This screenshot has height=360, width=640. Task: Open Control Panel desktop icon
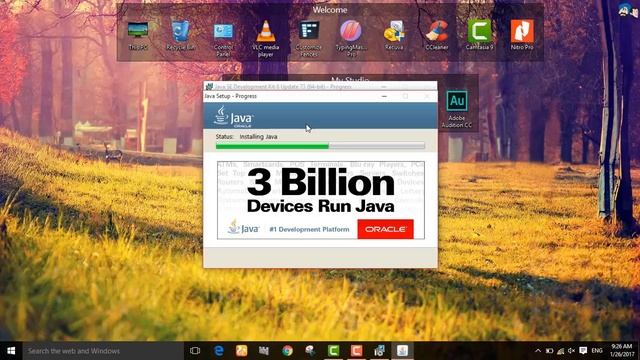pos(223,39)
